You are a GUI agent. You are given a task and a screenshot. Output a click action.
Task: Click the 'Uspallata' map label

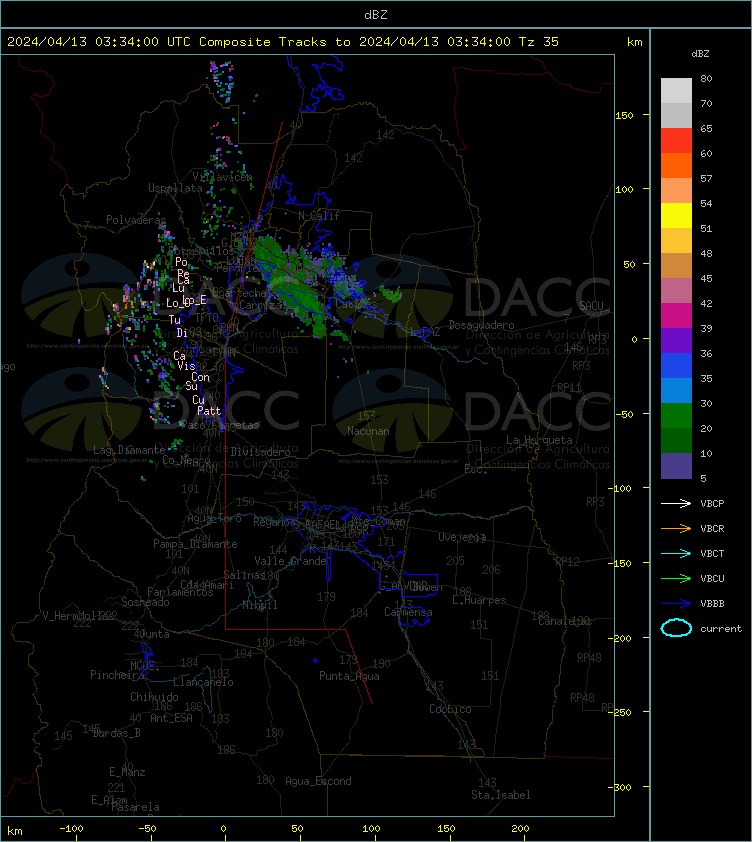click(x=175, y=188)
